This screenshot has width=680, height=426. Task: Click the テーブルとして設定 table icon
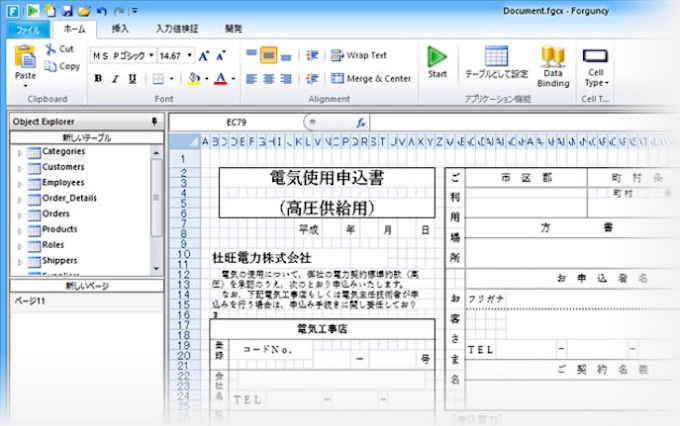[496, 57]
